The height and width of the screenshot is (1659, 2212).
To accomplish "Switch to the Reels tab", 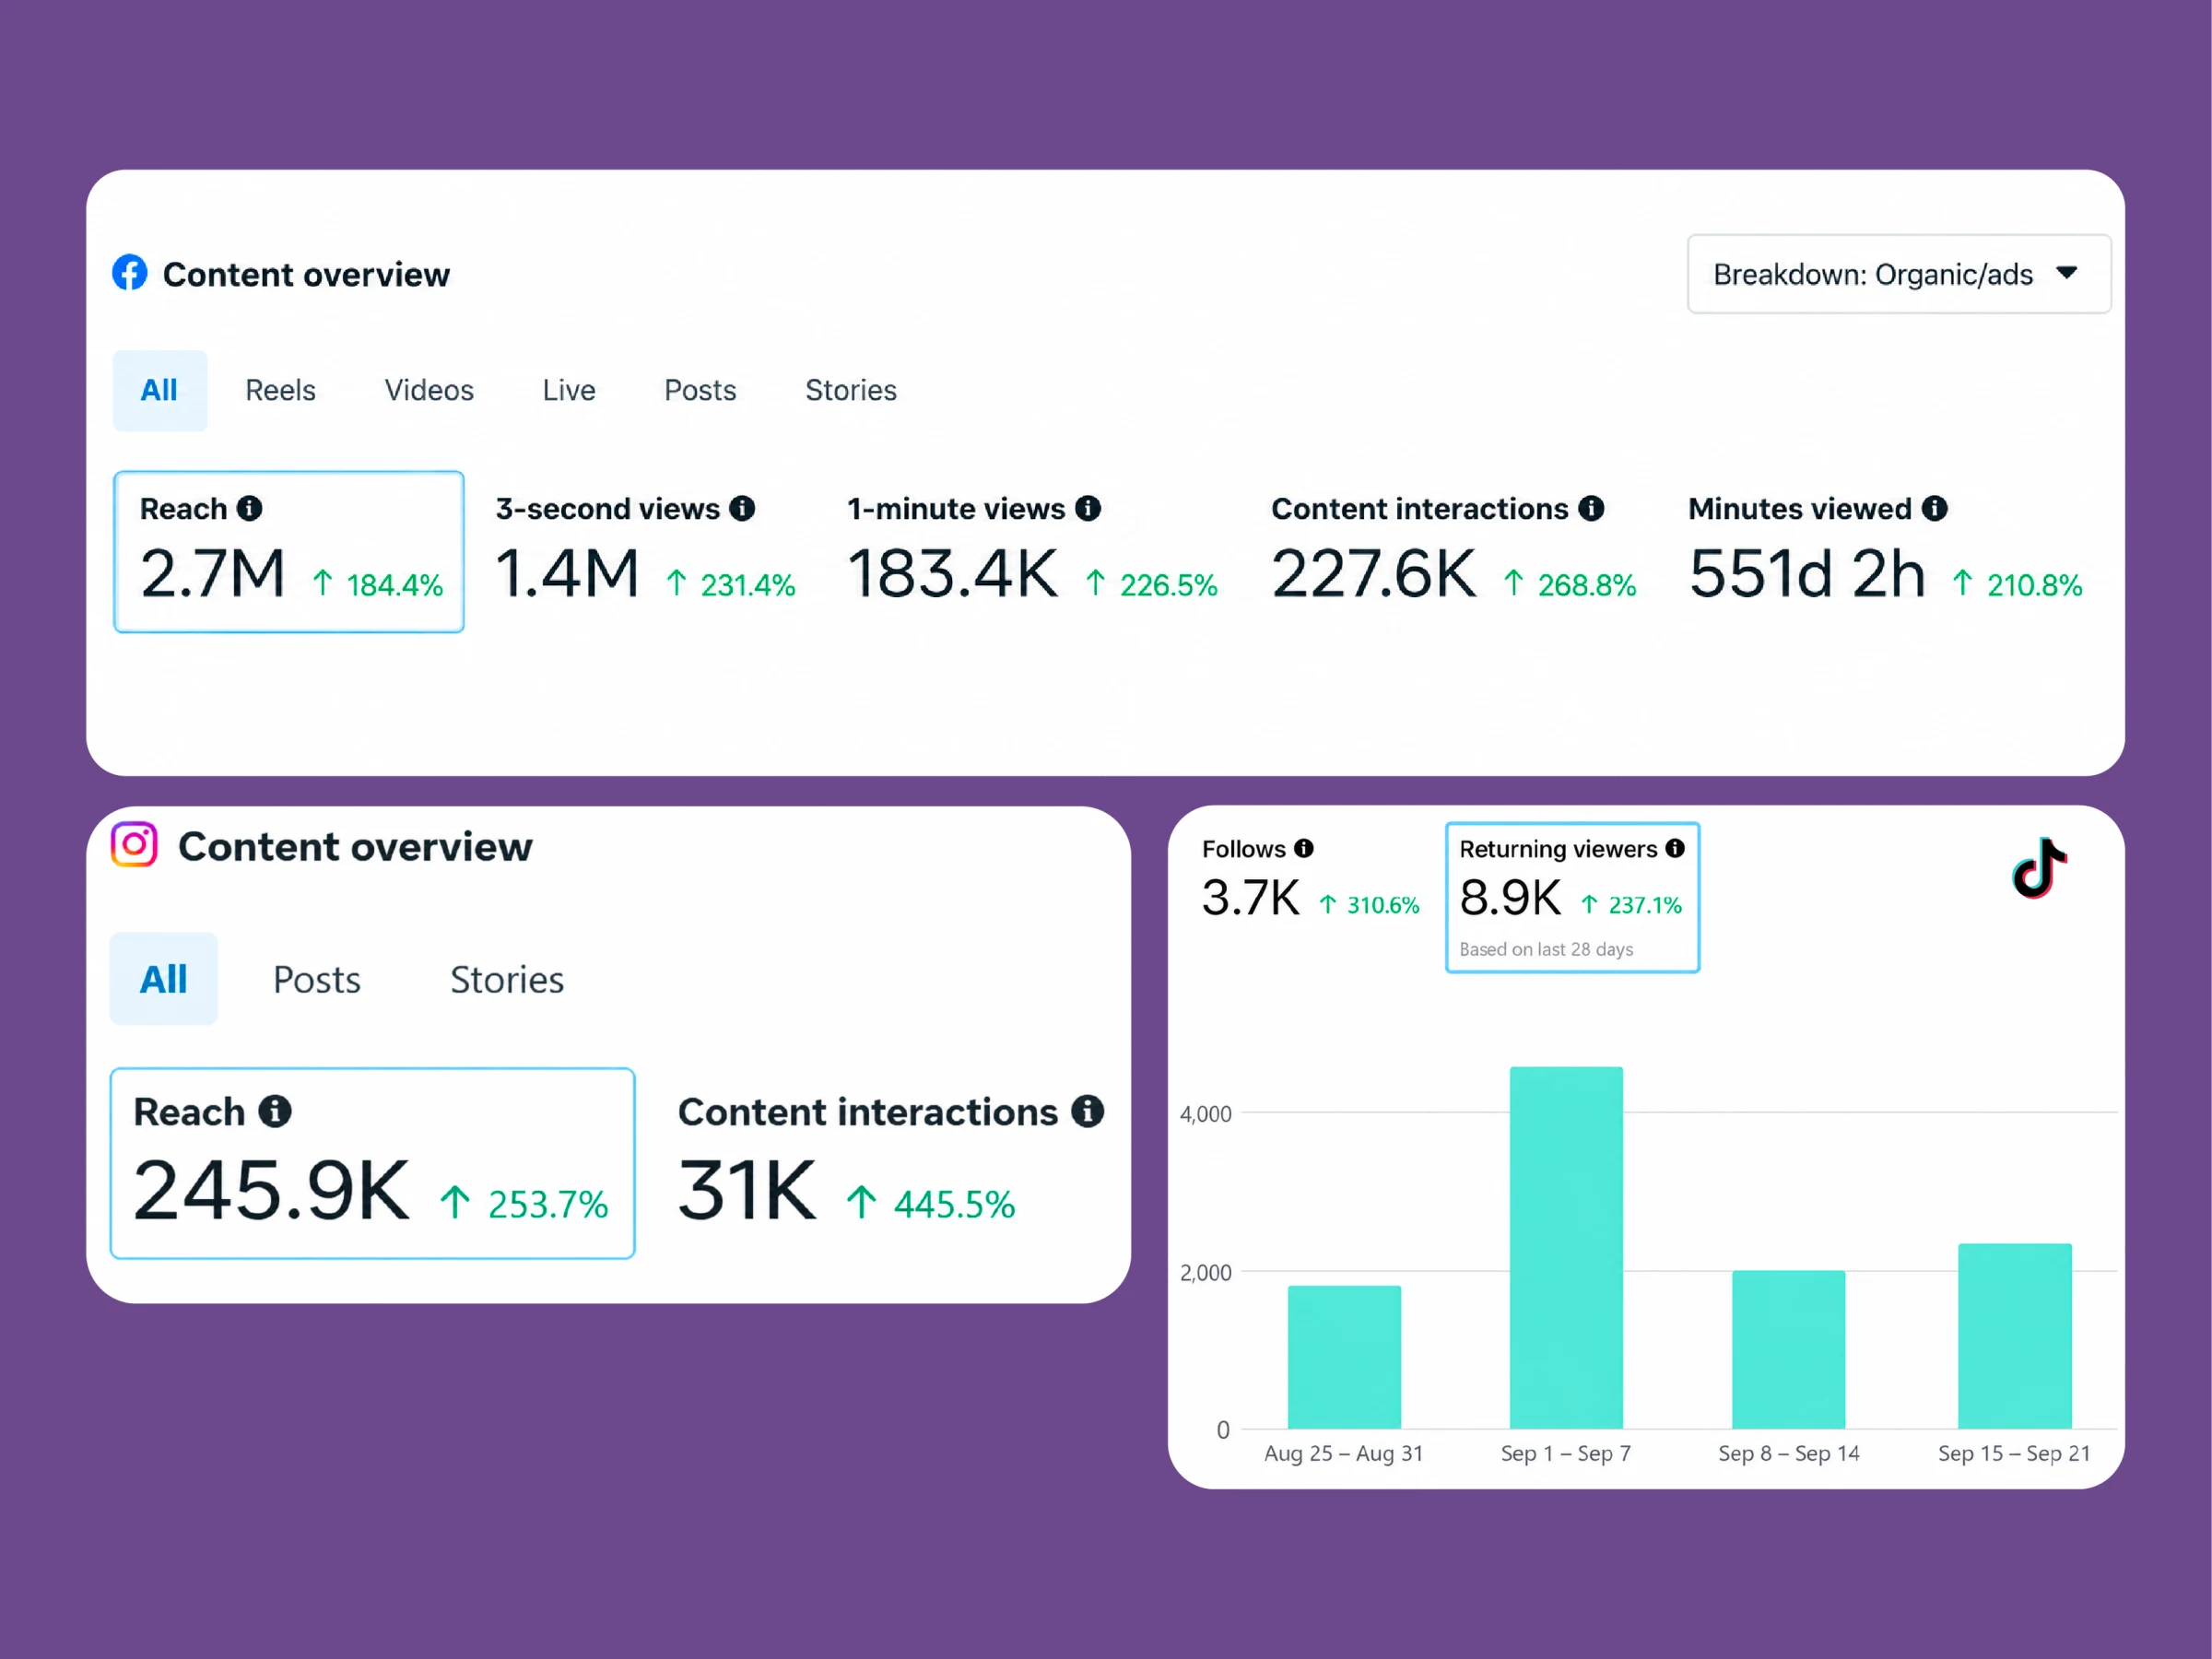I will point(281,390).
